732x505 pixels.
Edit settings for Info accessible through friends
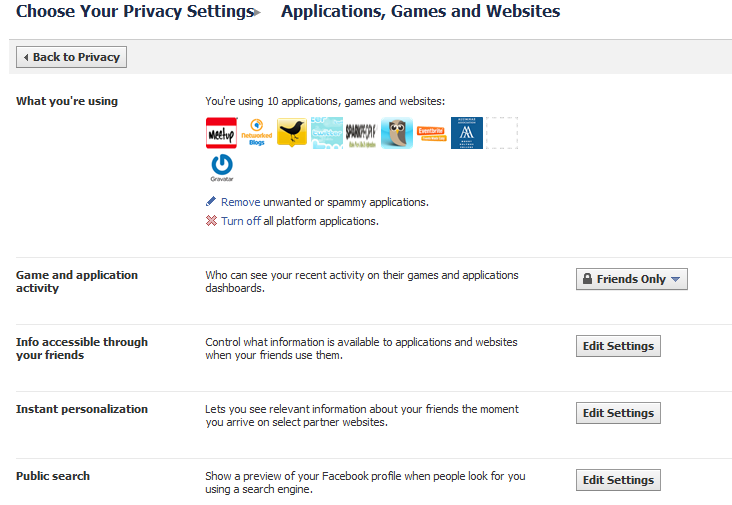(618, 346)
